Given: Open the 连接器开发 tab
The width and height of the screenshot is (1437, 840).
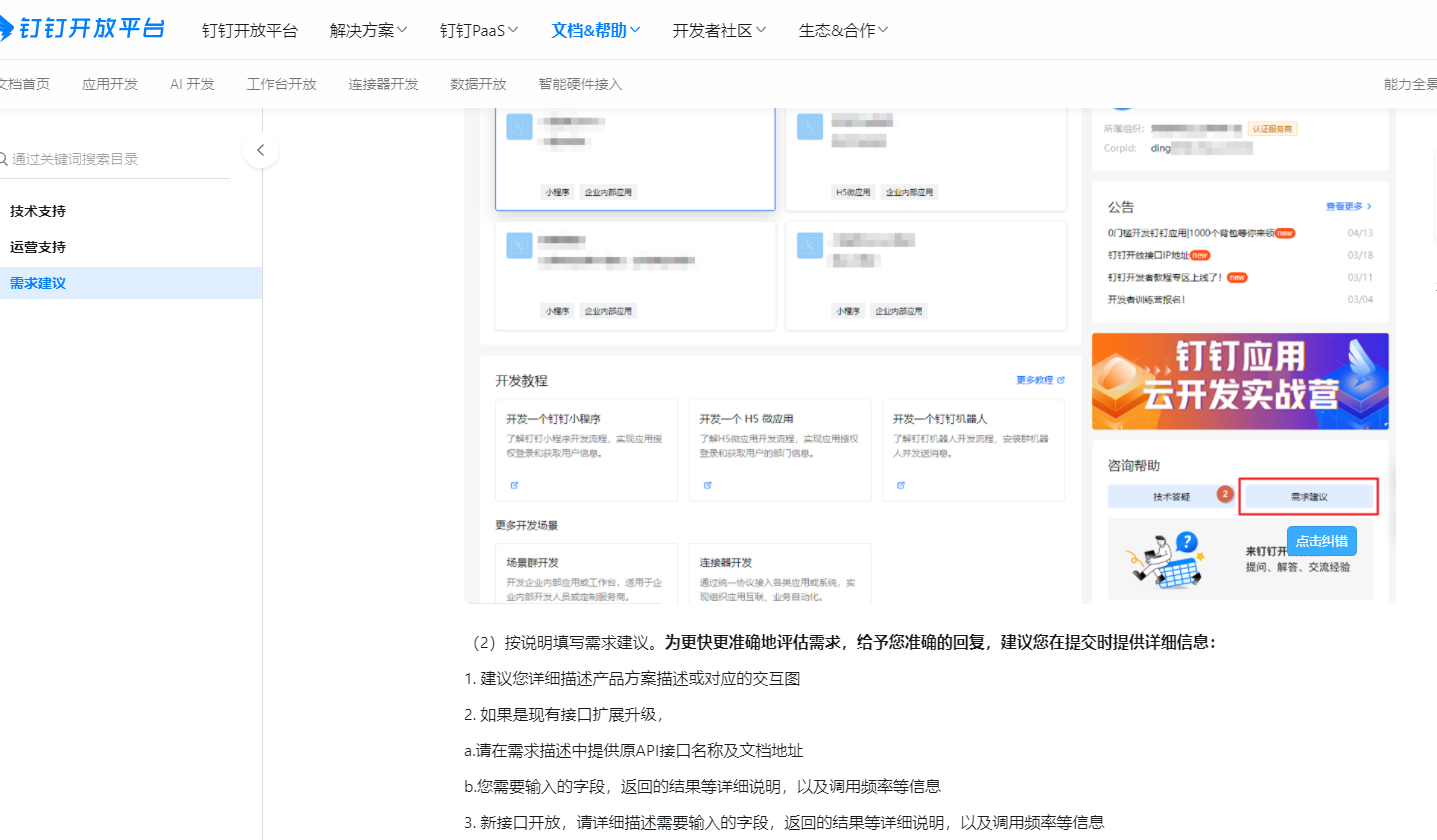Looking at the screenshot, I should 384,84.
